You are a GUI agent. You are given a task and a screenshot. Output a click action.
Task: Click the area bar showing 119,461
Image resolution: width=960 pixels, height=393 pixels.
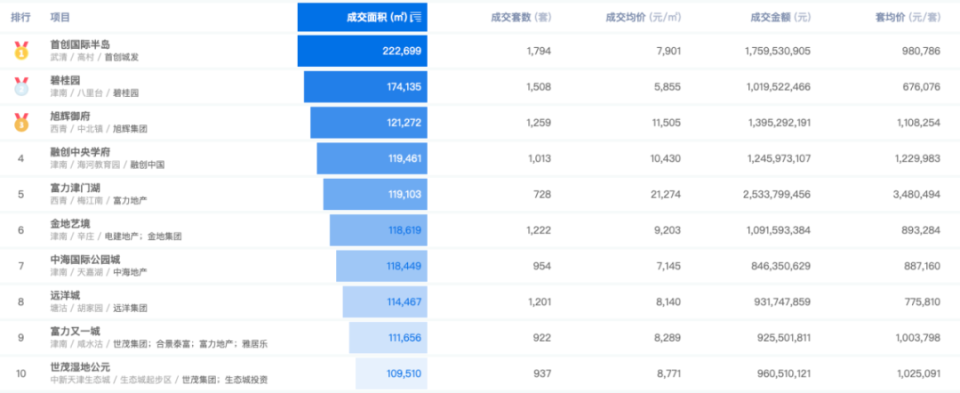[x=372, y=159]
